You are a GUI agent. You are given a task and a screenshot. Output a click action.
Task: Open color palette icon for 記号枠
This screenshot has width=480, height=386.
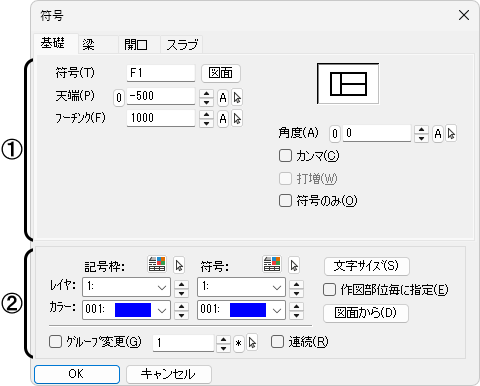pyautogui.click(x=157, y=264)
